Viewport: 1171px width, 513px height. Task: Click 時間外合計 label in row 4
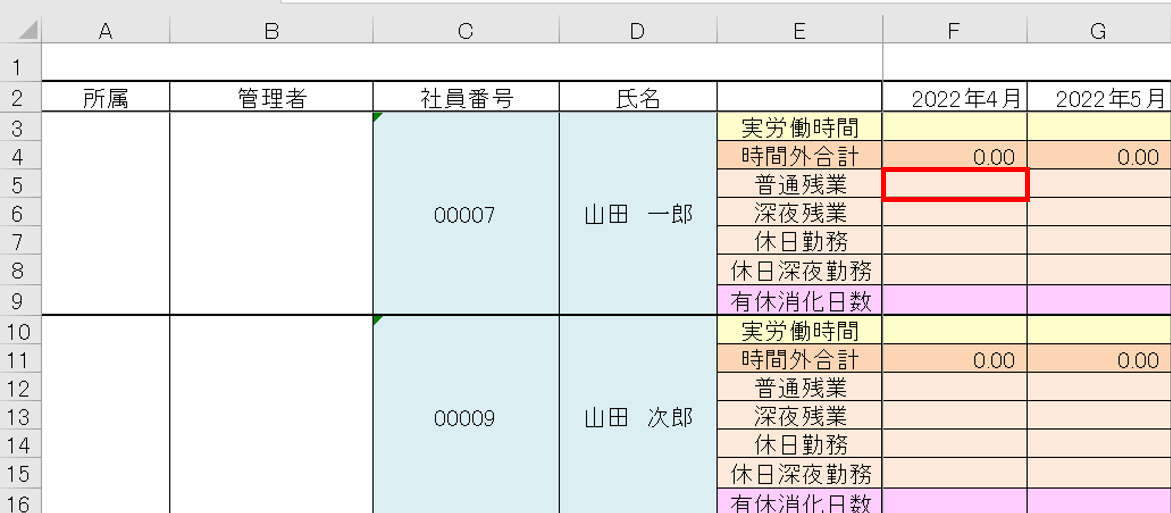[799, 156]
